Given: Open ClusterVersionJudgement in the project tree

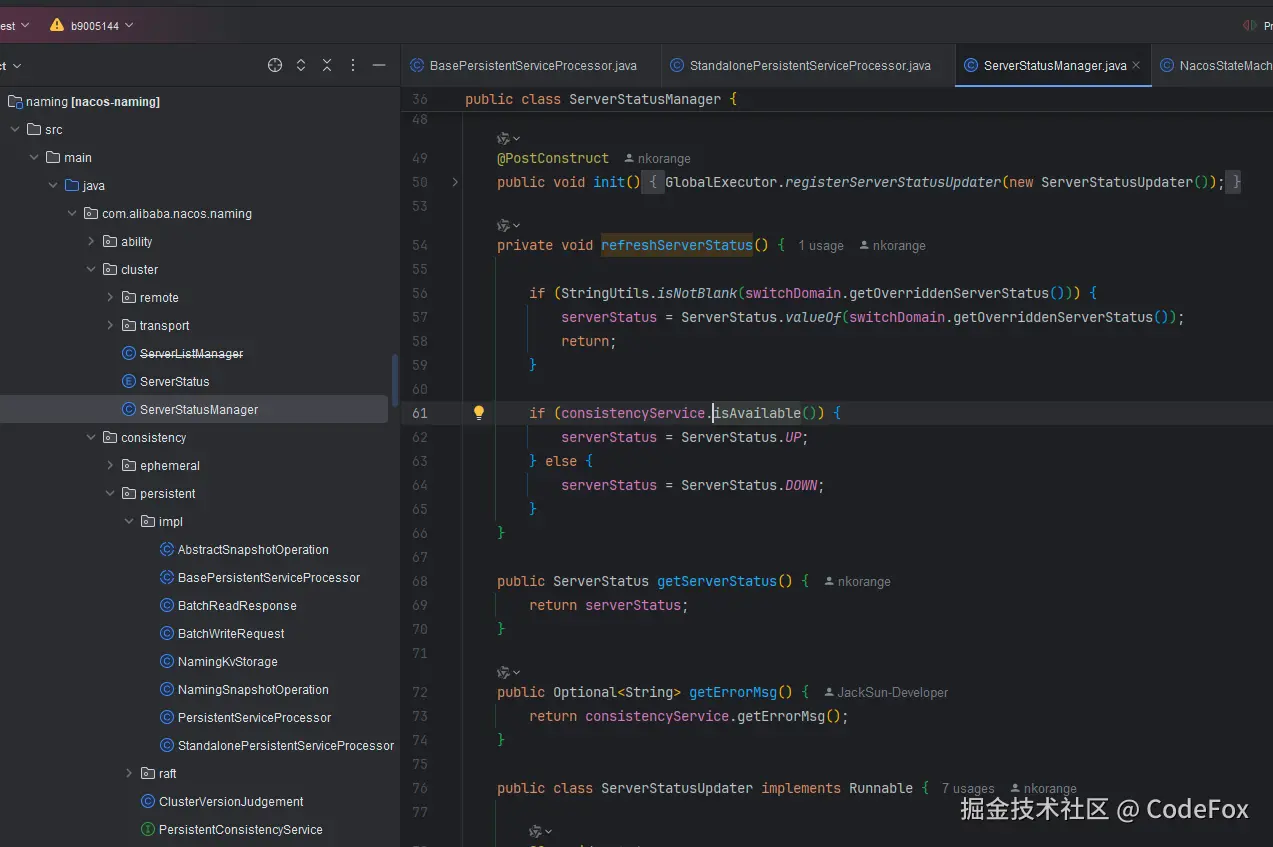Looking at the screenshot, I should pos(230,802).
